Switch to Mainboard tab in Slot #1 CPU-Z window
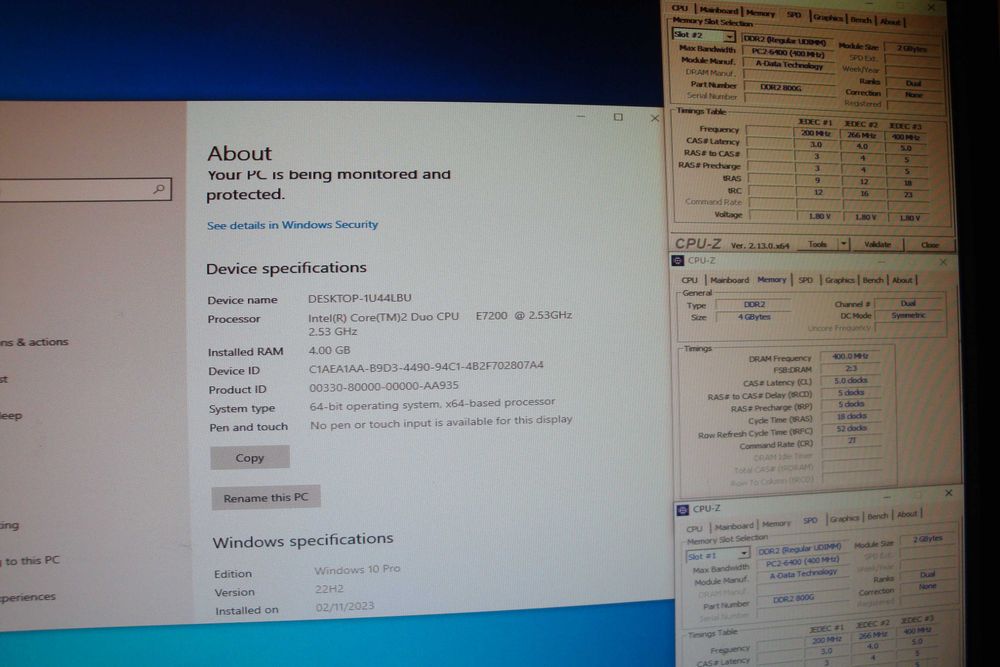 734,526
